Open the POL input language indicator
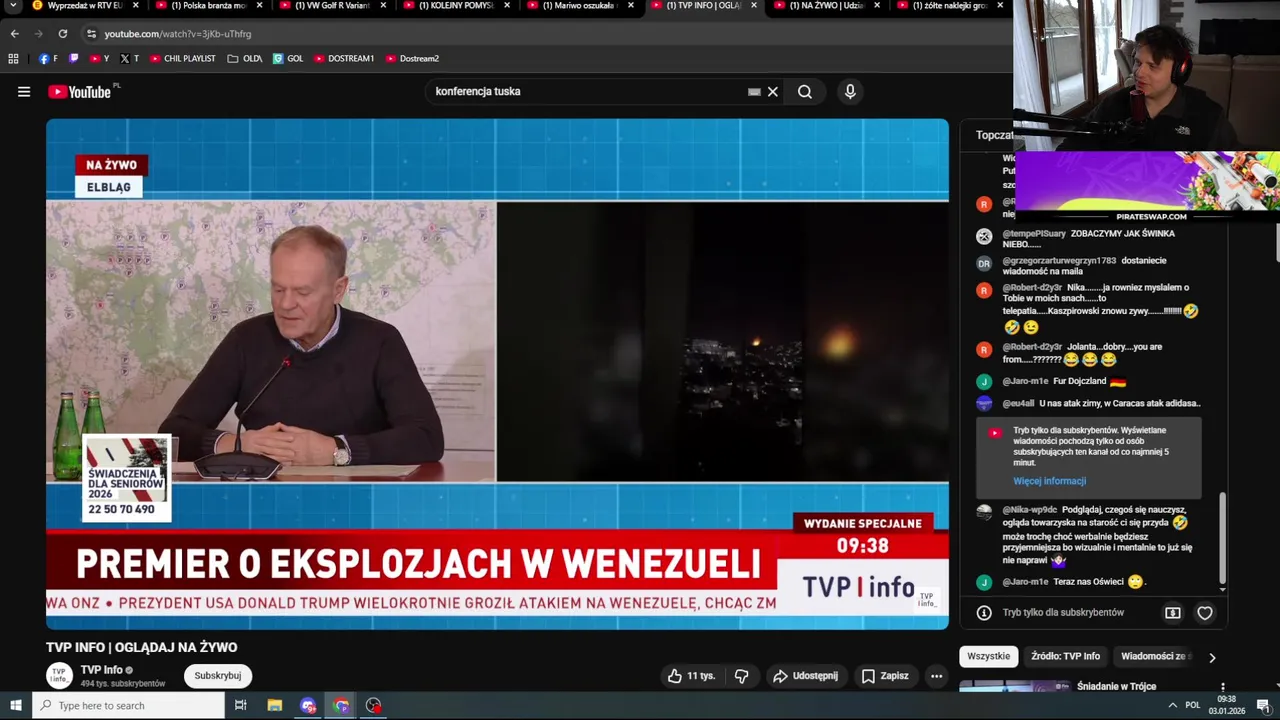This screenshot has width=1280, height=720. coord(1193,706)
